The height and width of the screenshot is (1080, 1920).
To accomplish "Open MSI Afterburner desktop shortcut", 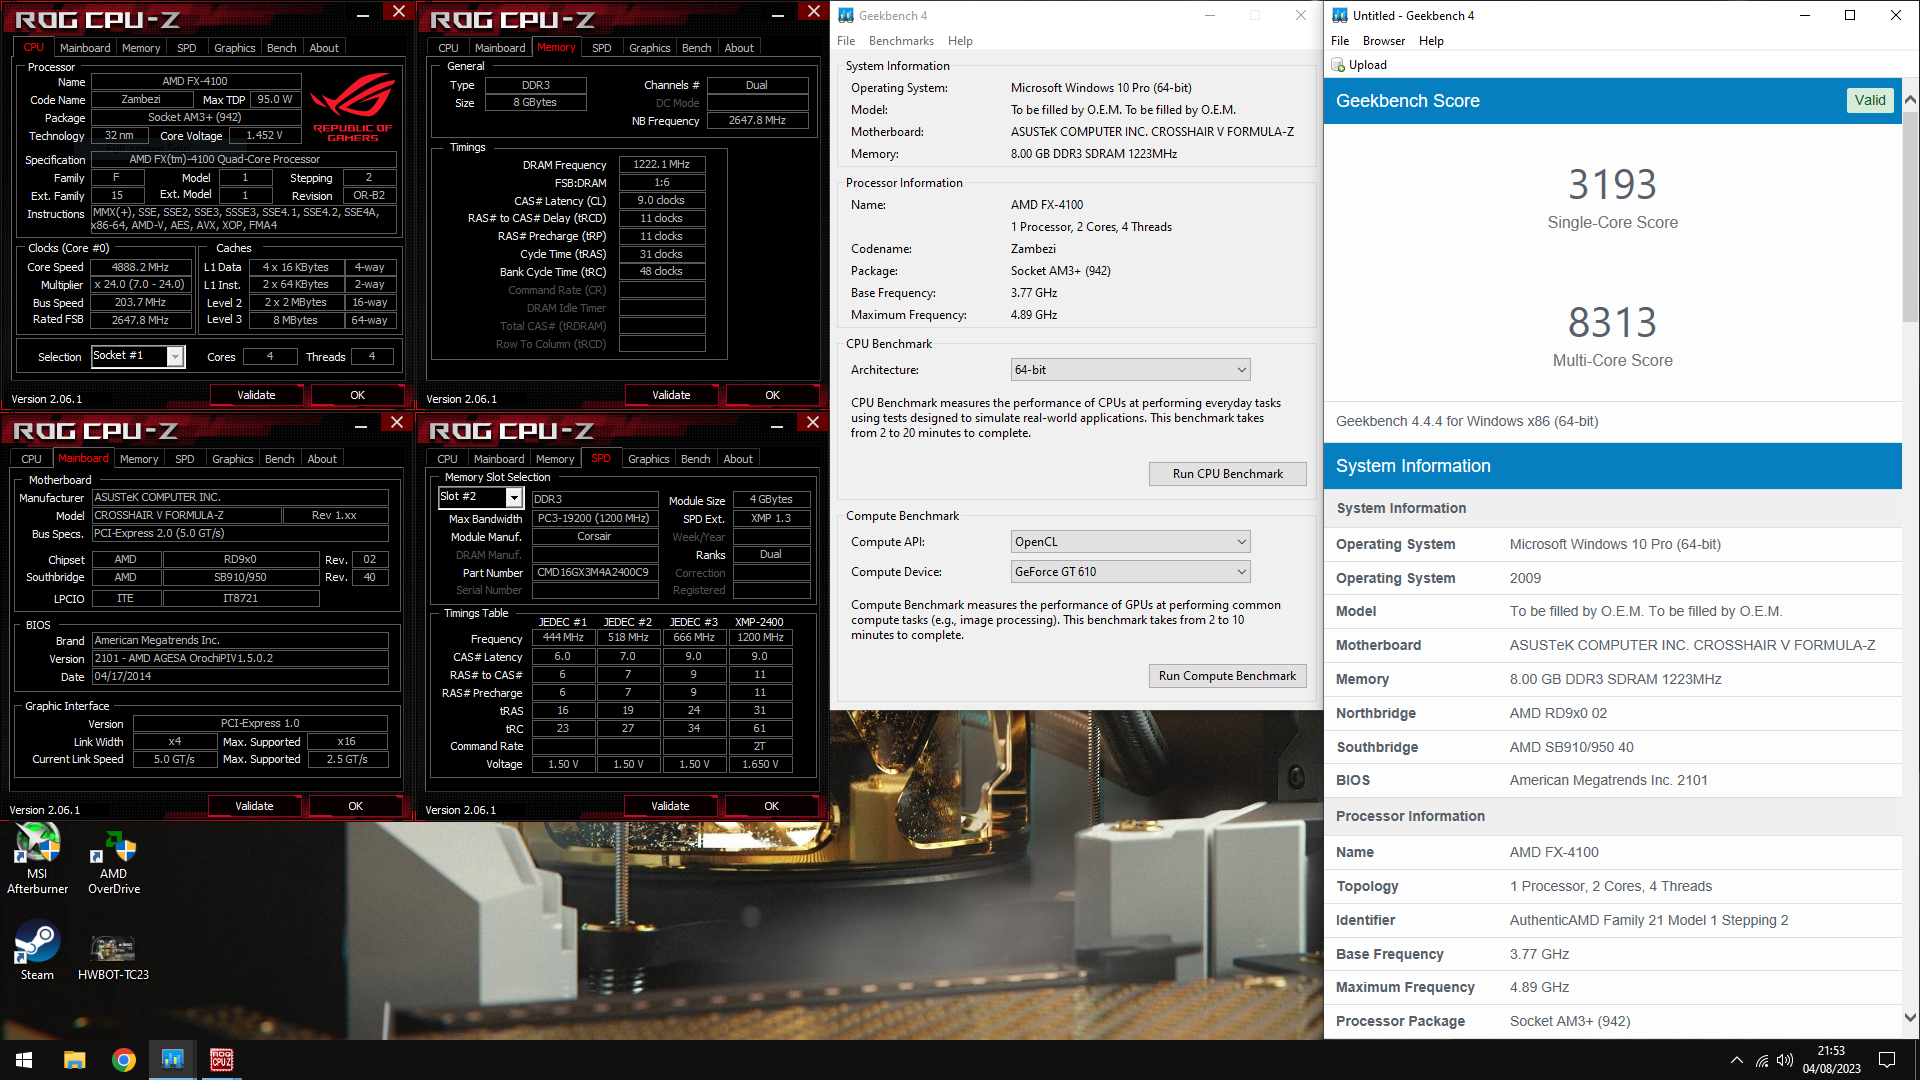I will tap(37, 858).
